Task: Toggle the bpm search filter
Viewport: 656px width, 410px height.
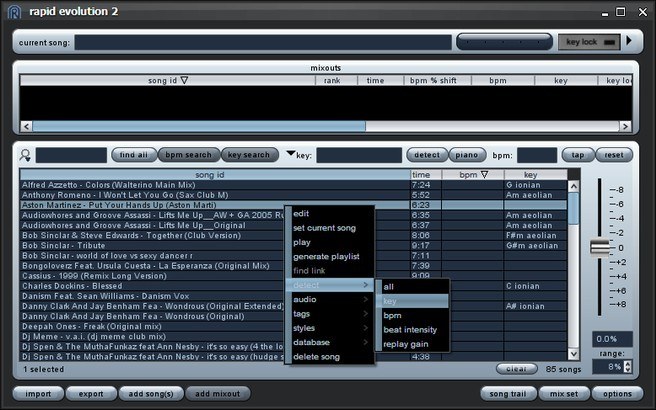Action: 189,155
